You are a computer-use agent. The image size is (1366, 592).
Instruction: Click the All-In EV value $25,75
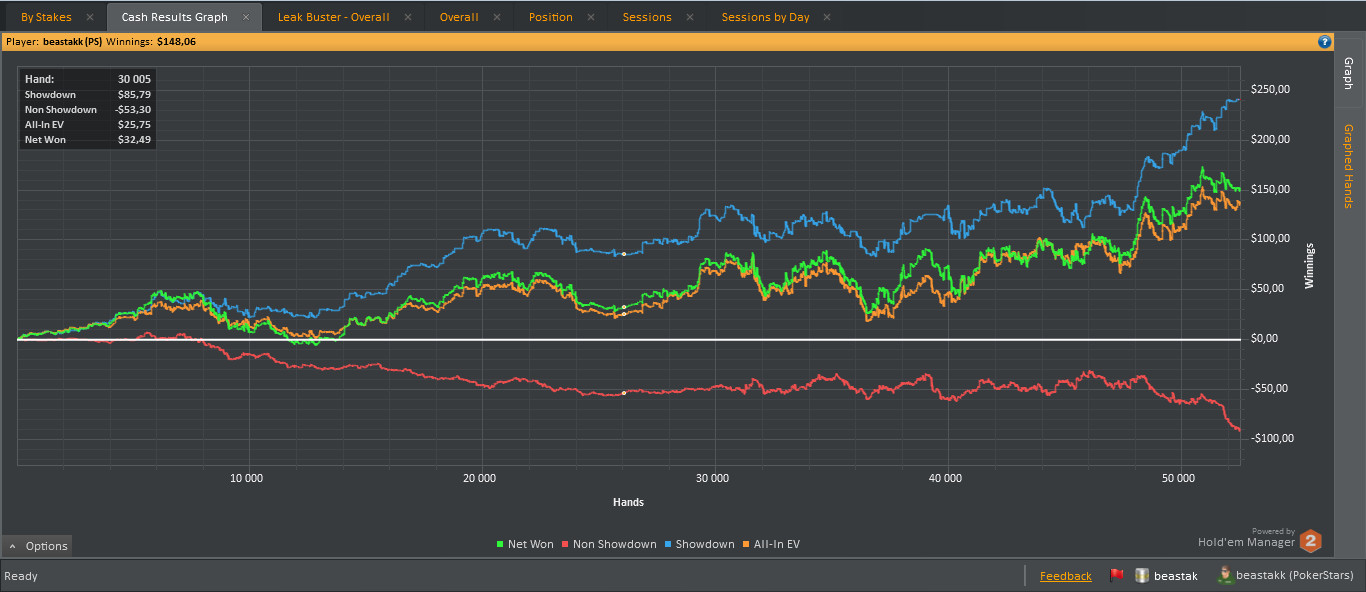(134, 125)
